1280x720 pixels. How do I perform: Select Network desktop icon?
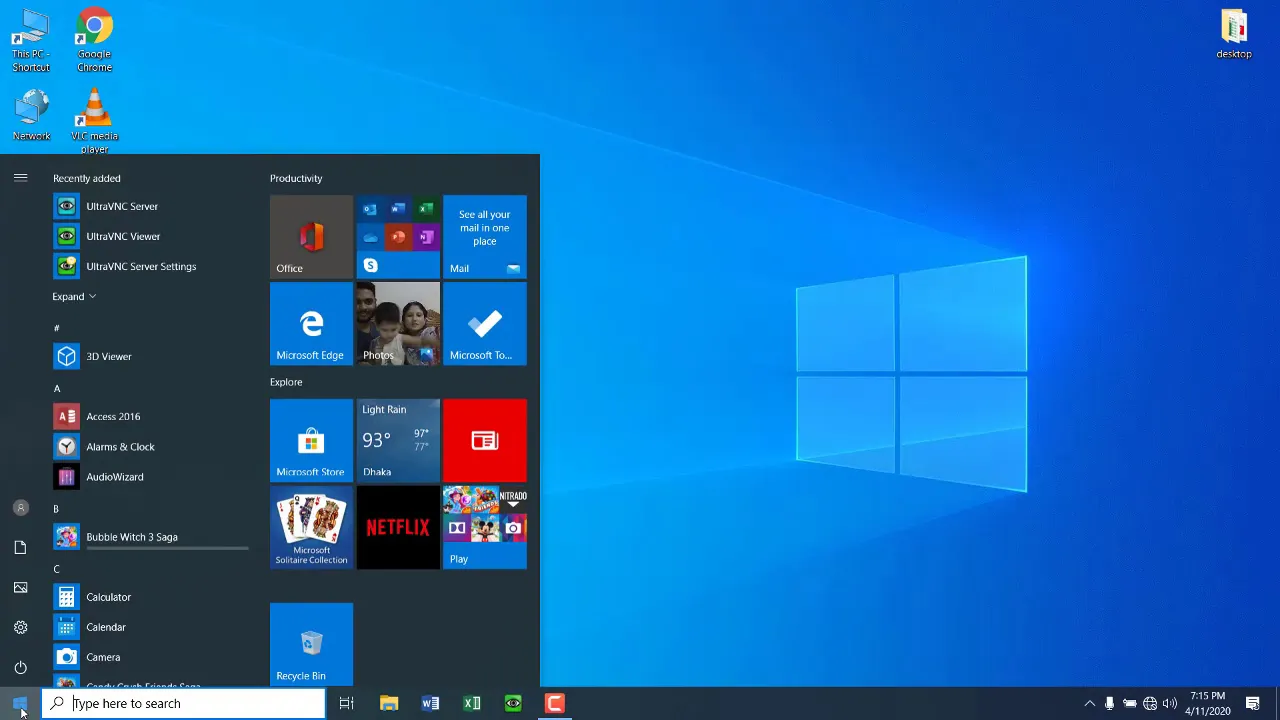pos(31,115)
